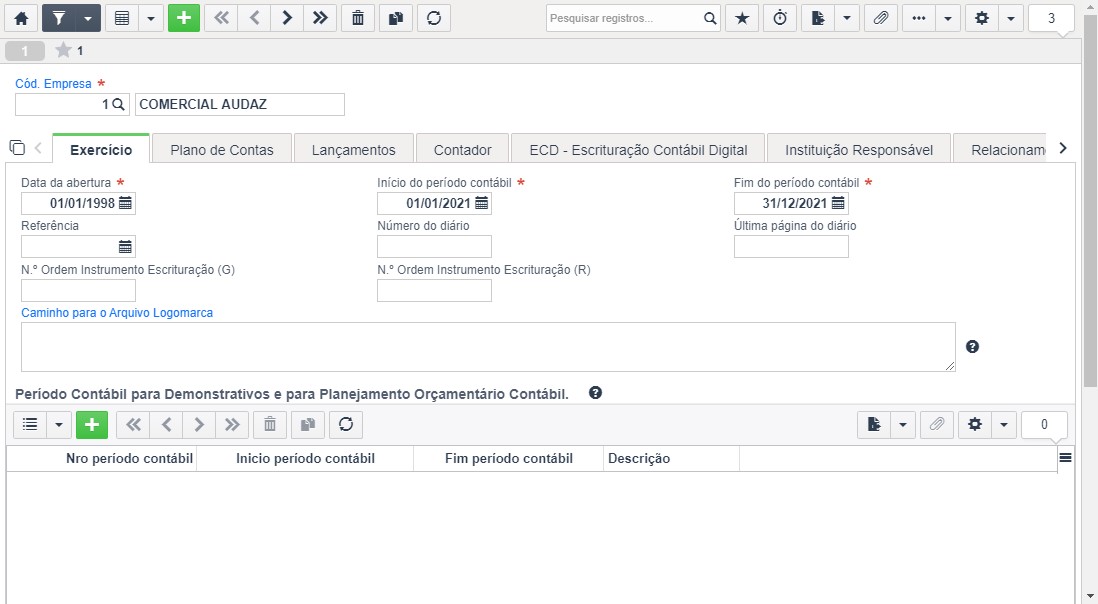Open sub-grid settings gear
Screen dimensions: 1098x604
coord(975,424)
